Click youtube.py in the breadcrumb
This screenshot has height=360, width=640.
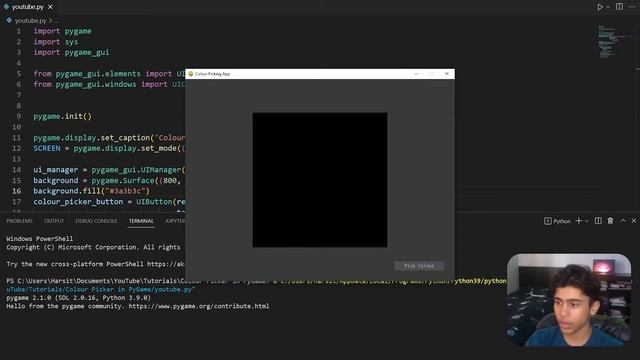(31, 20)
